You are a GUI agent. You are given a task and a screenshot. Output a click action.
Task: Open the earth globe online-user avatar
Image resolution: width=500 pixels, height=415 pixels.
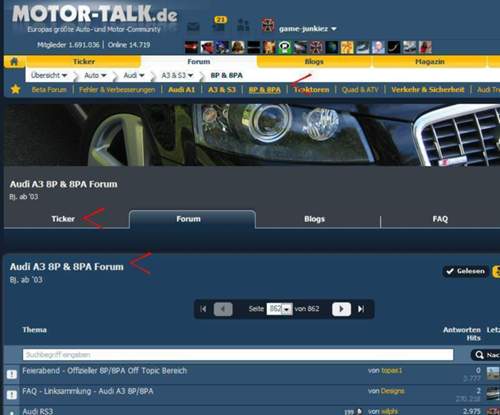[x=332, y=47]
